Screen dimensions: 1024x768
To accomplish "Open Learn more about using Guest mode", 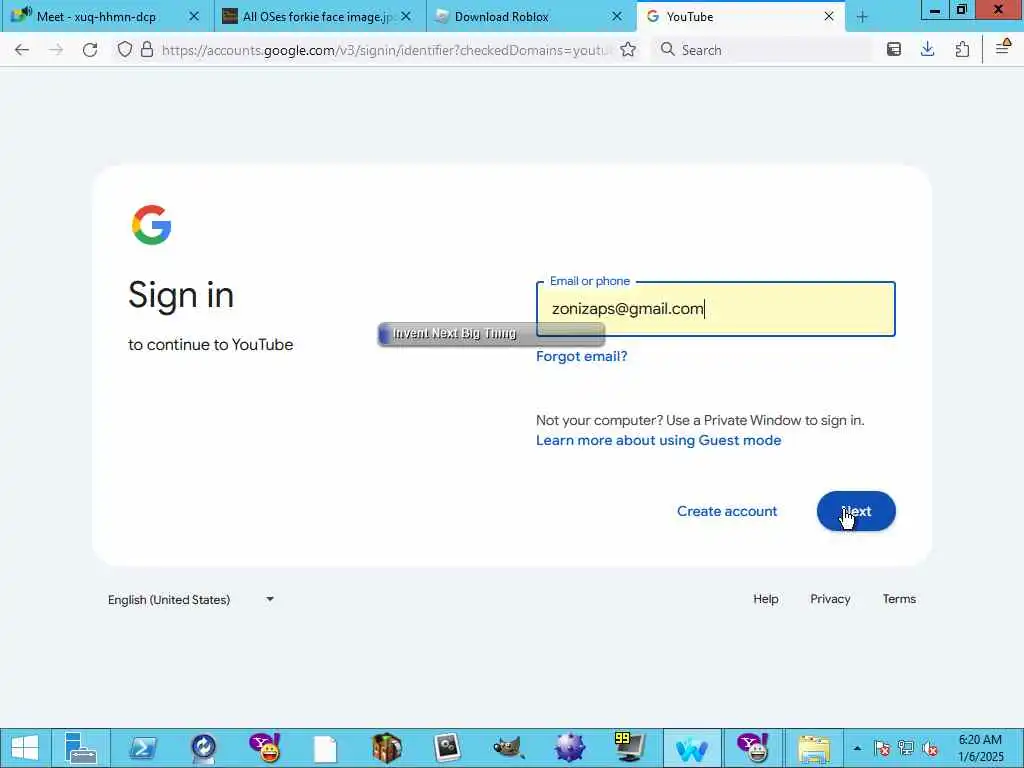I will click(x=658, y=440).
